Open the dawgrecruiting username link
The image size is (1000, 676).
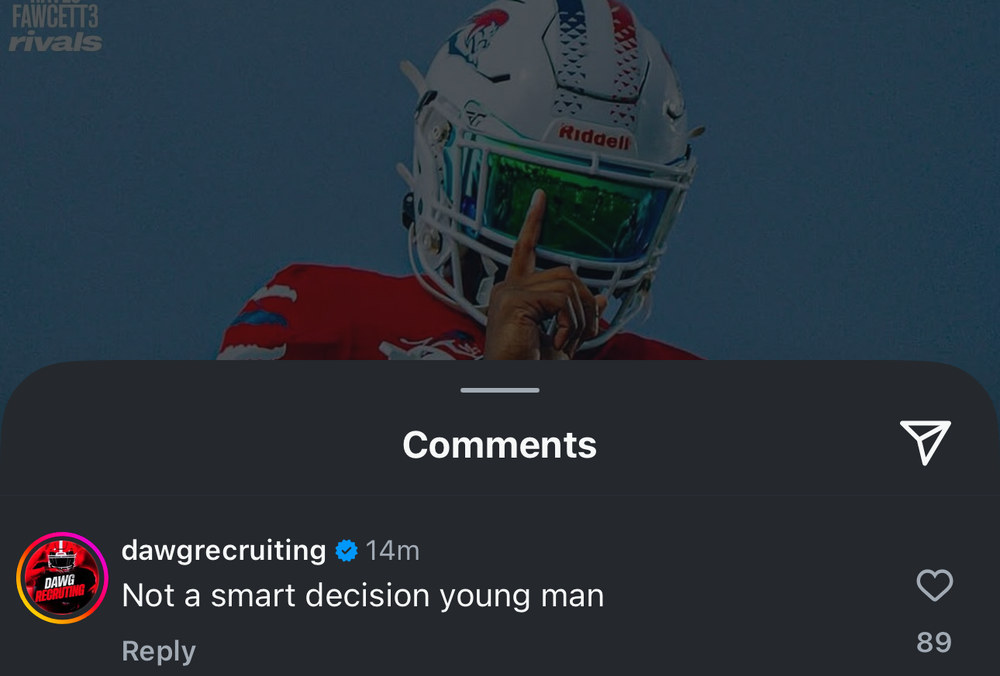pos(223,550)
